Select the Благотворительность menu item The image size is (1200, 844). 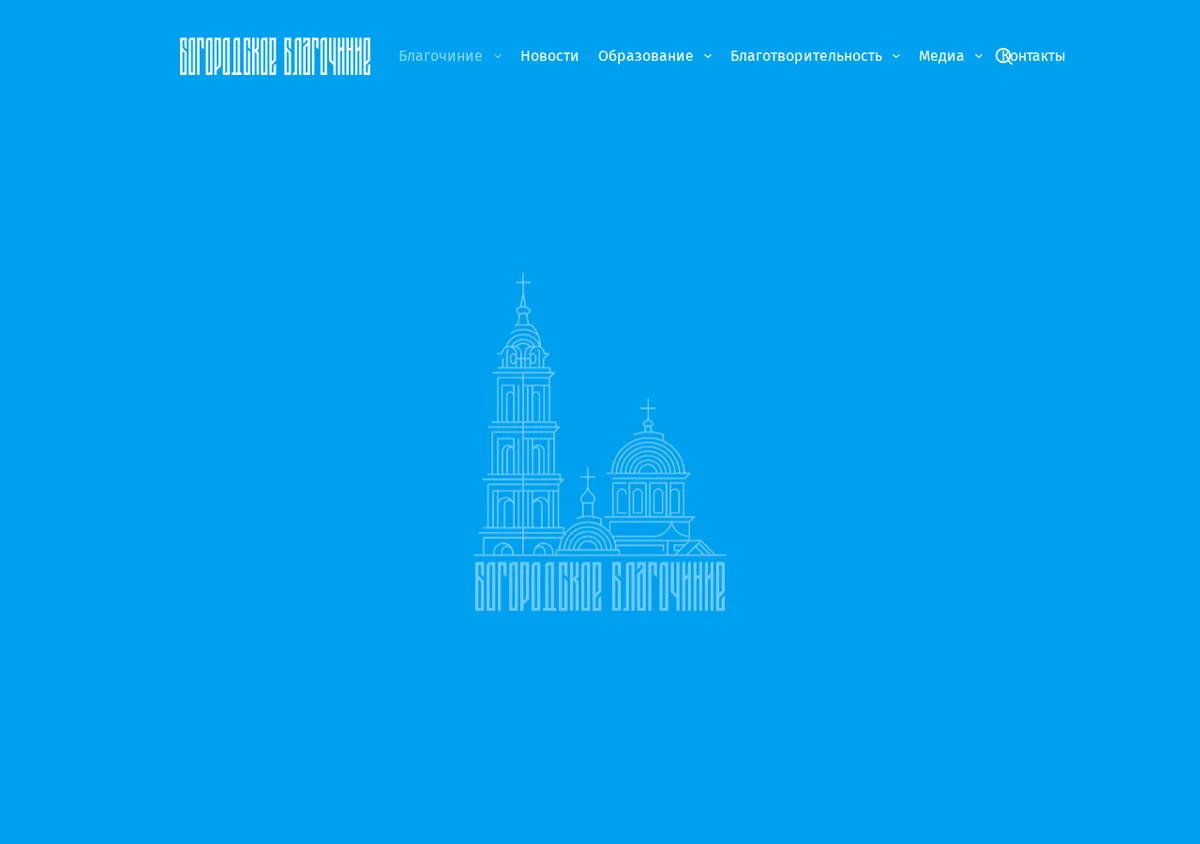point(806,56)
